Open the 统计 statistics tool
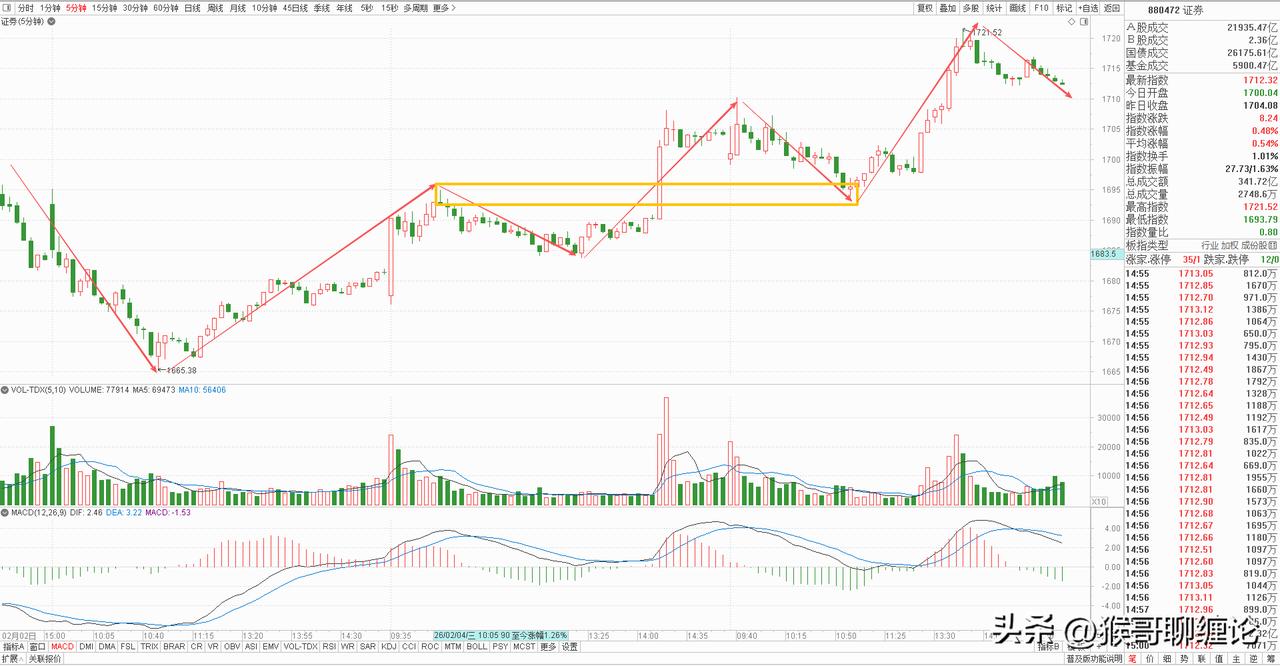Image resolution: width=1280 pixels, height=666 pixels. (994, 7)
